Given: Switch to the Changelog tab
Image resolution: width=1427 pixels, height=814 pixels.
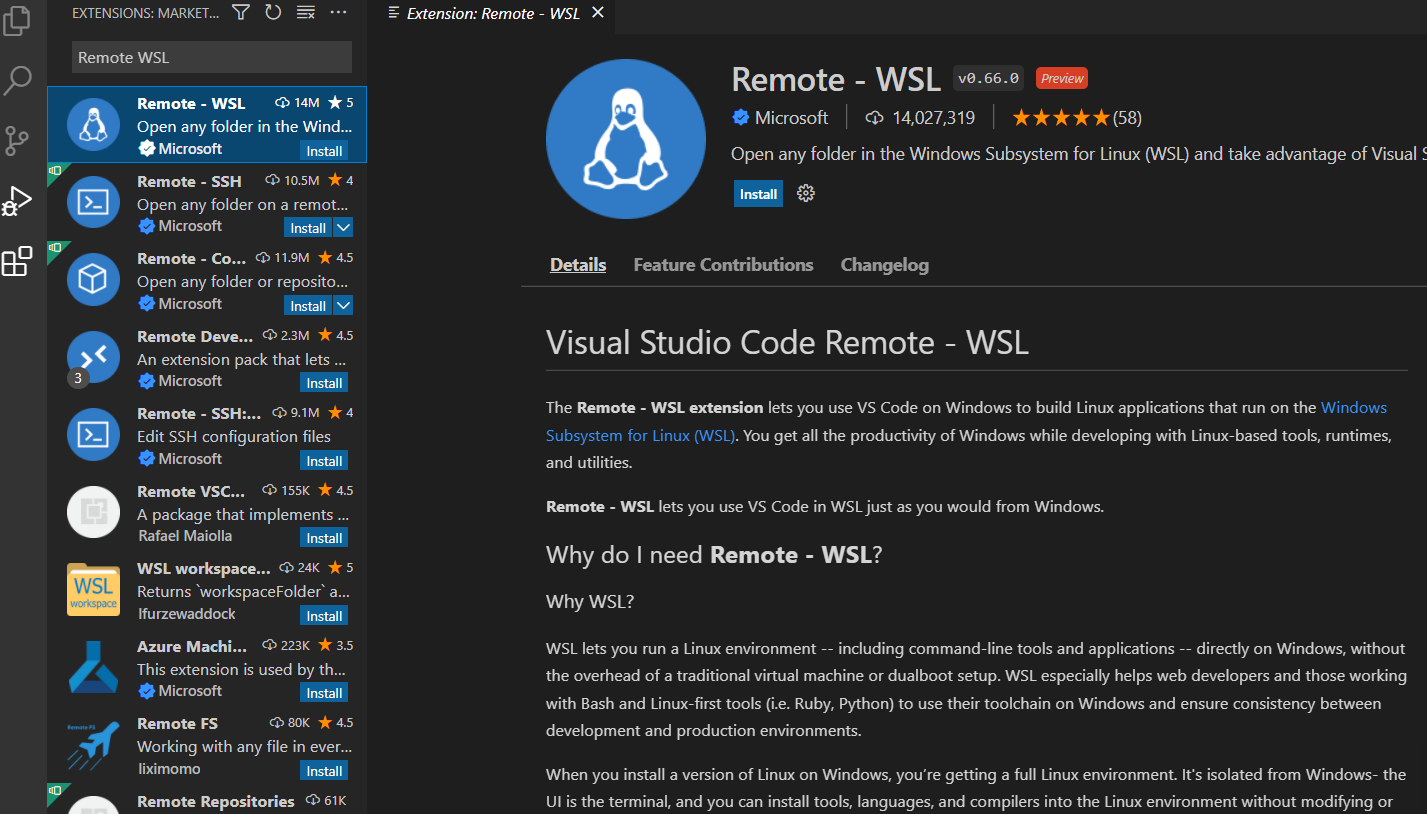Looking at the screenshot, I should [885, 265].
